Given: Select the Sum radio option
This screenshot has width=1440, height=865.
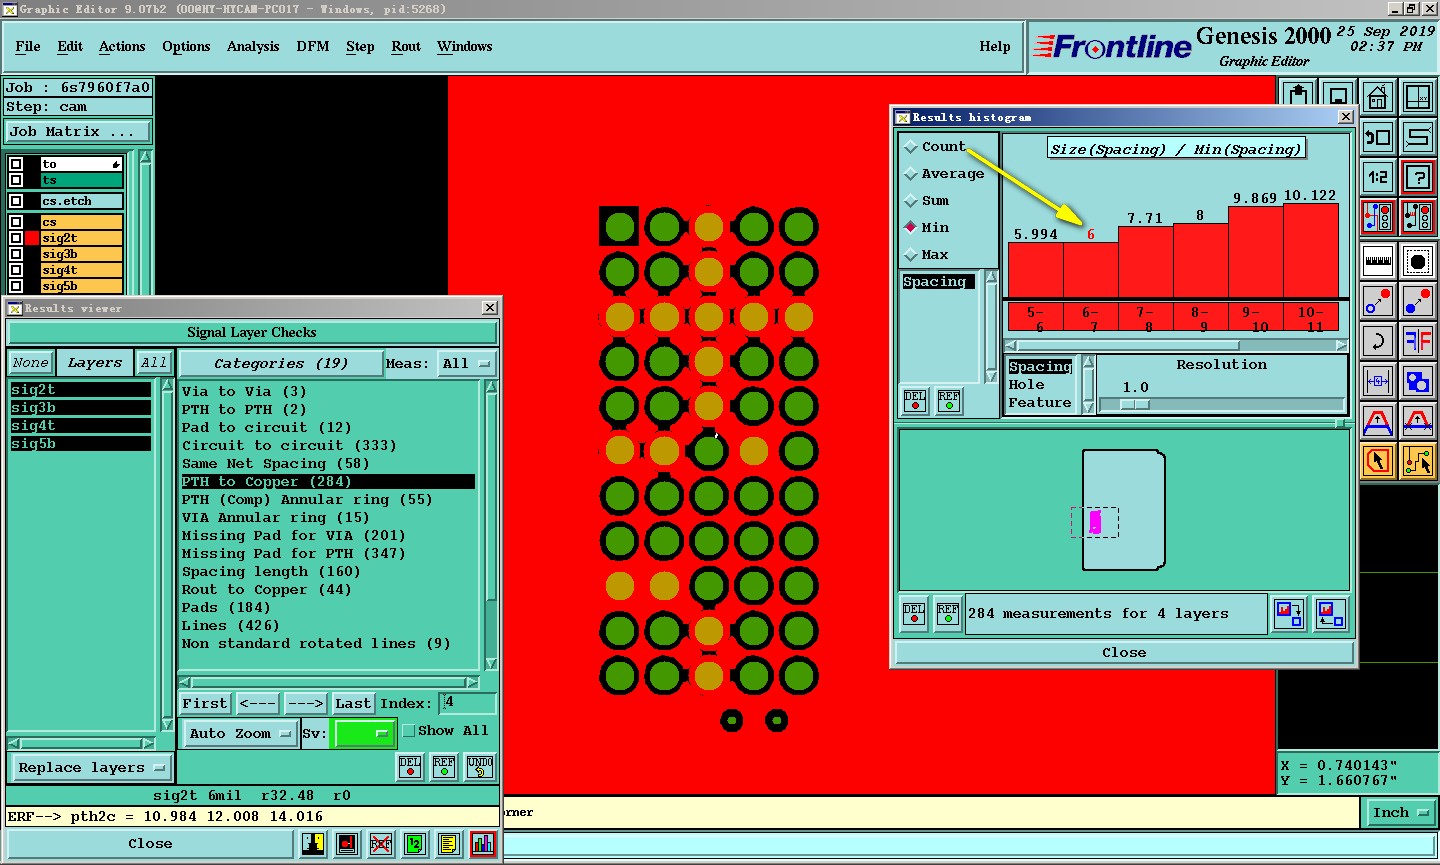Looking at the screenshot, I should pyautogui.click(x=926, y=200).
